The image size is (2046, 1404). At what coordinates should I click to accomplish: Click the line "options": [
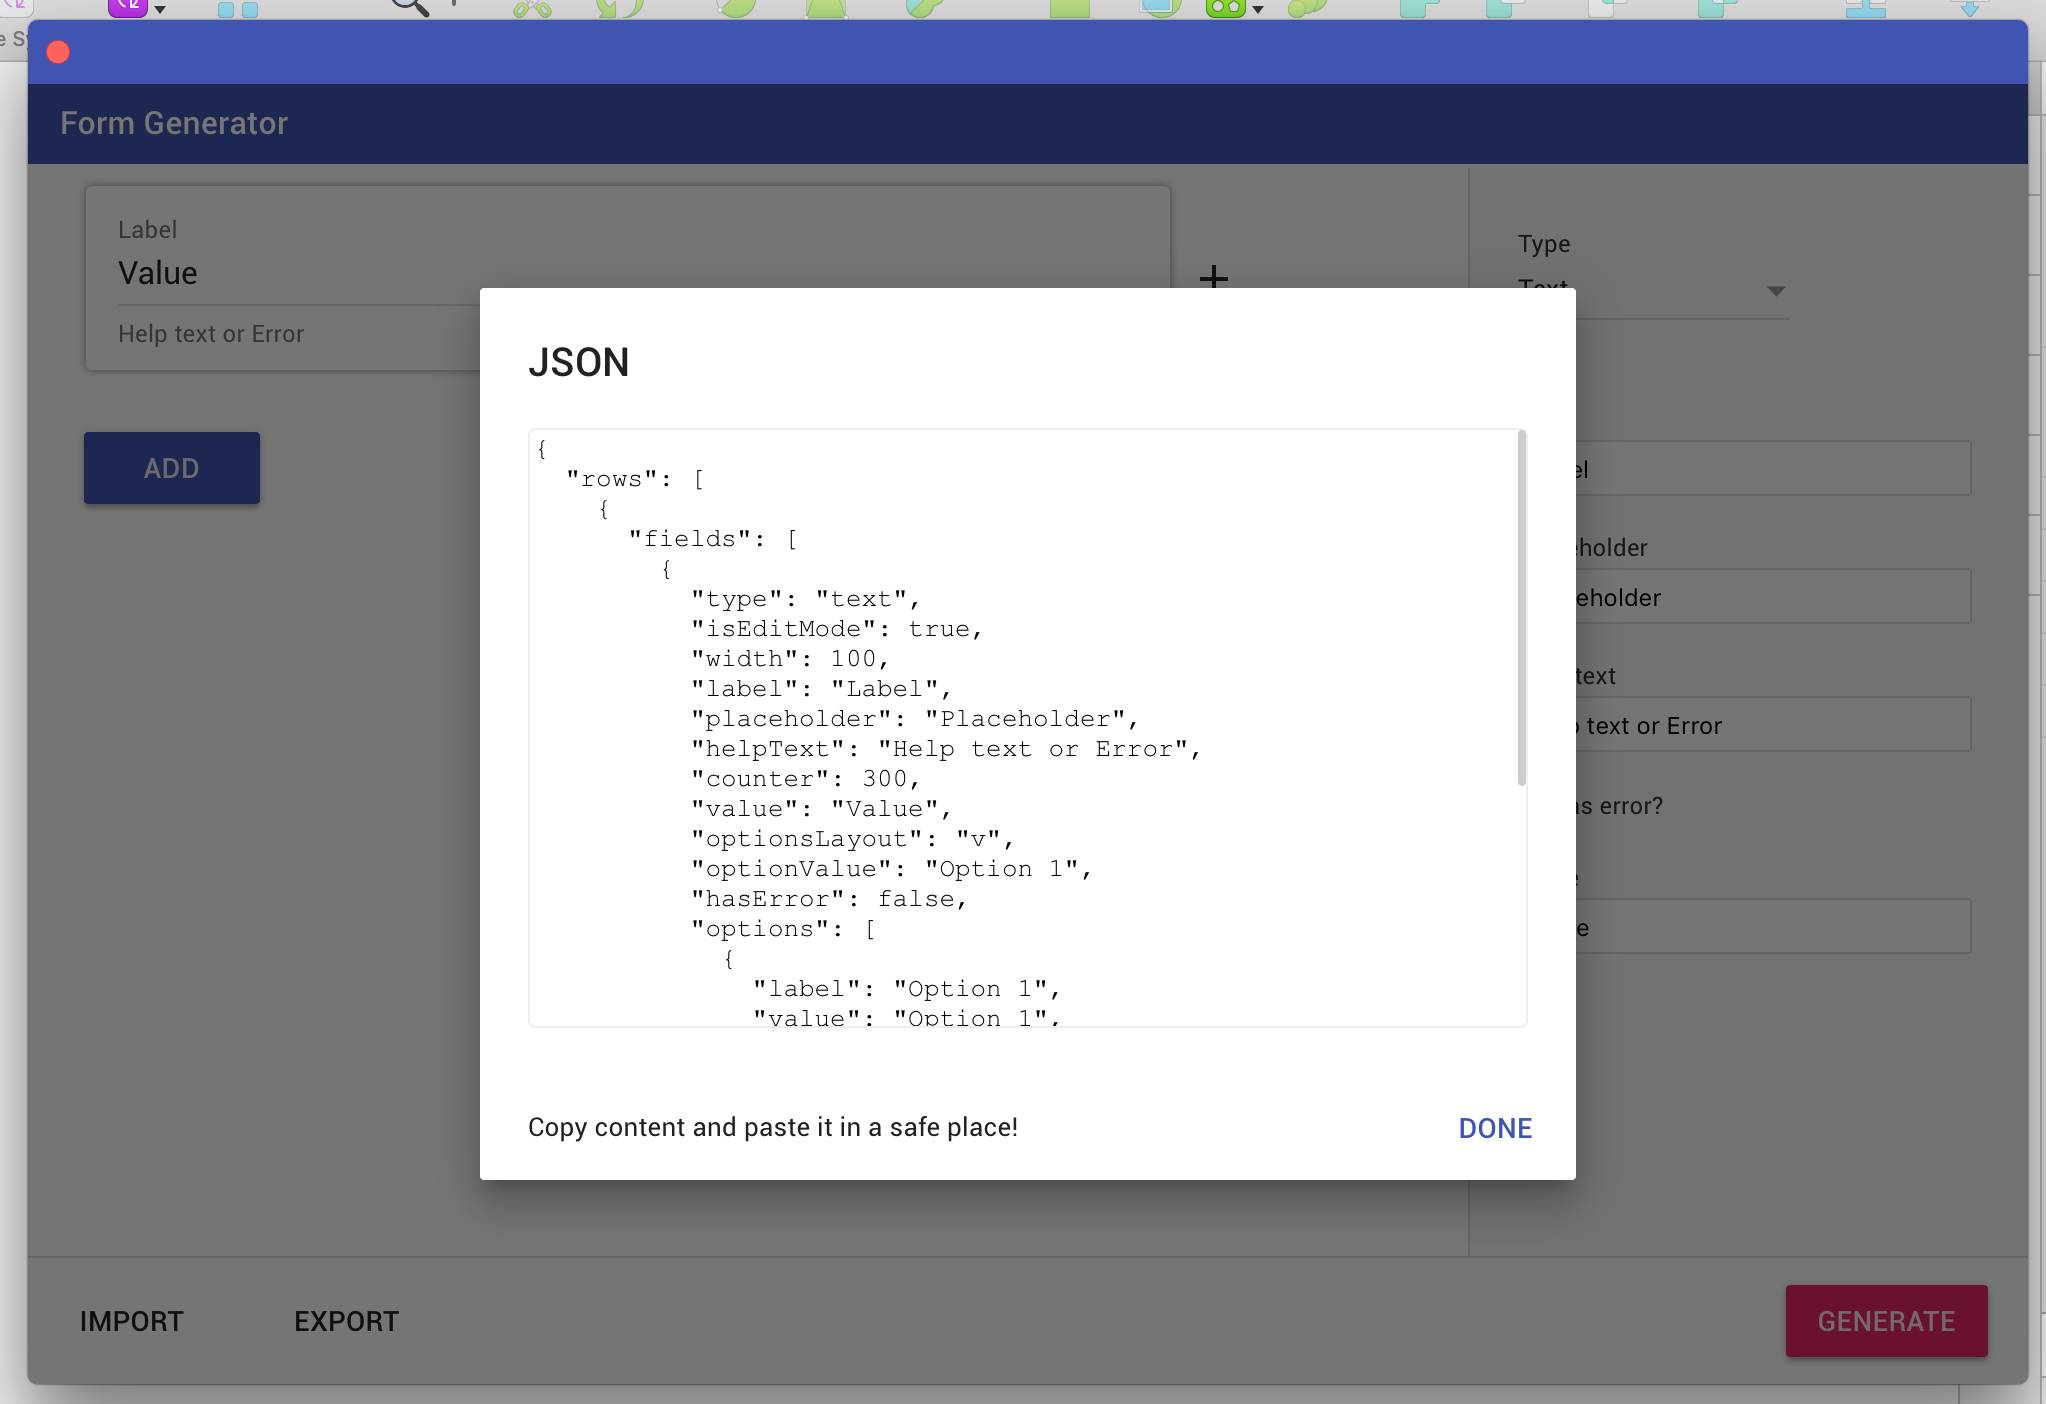click(783, 929)
